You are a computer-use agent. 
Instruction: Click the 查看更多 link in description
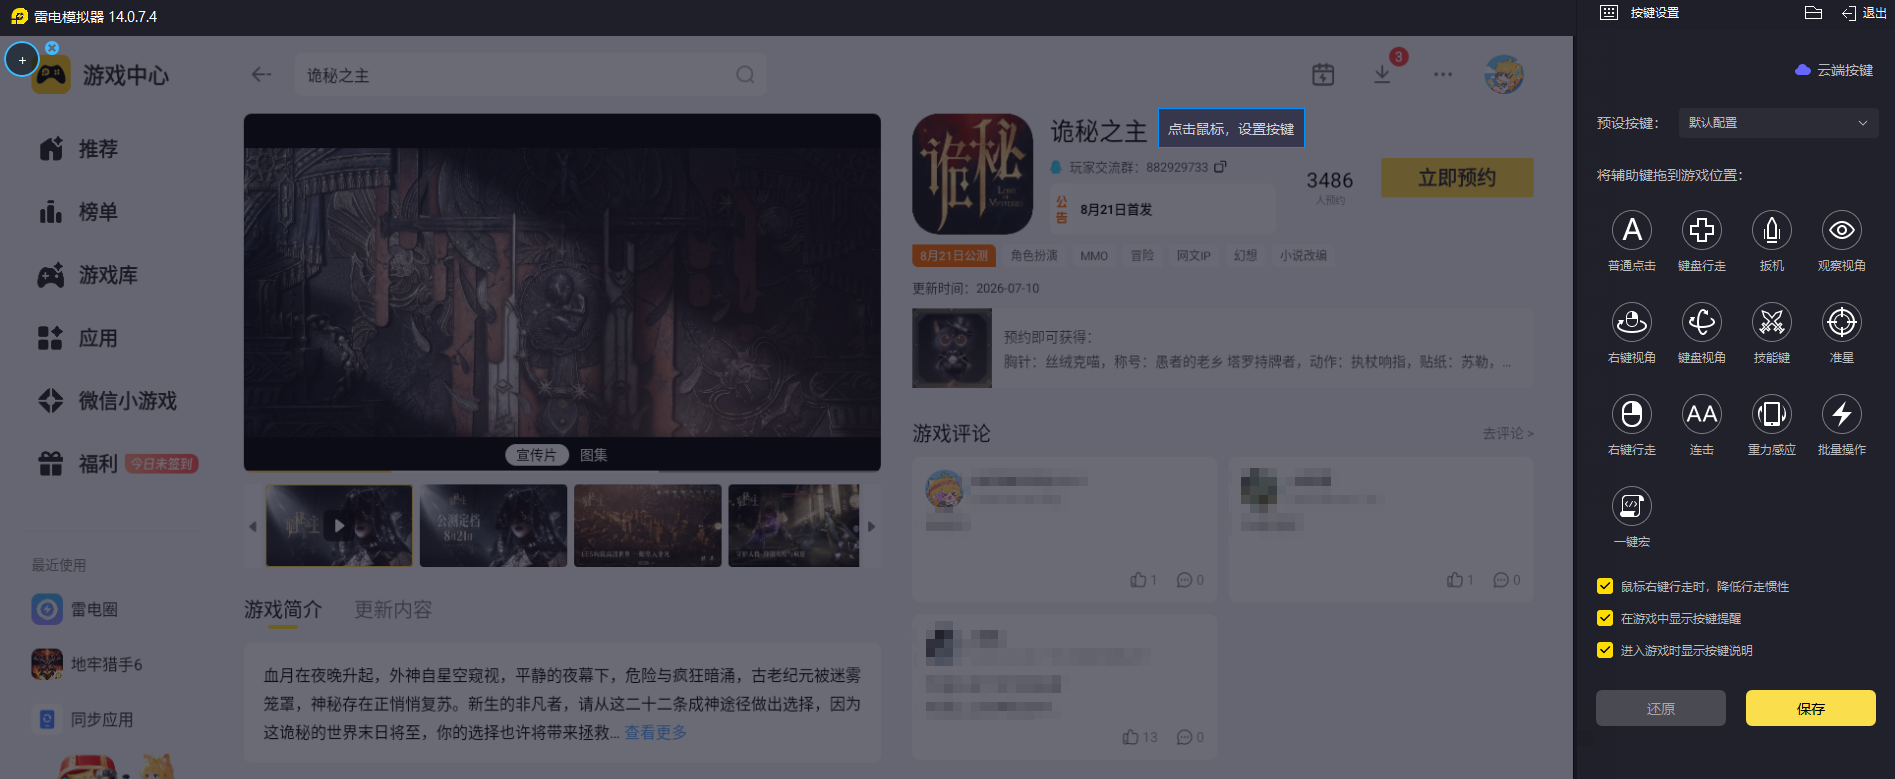click(x=656, y=733)
